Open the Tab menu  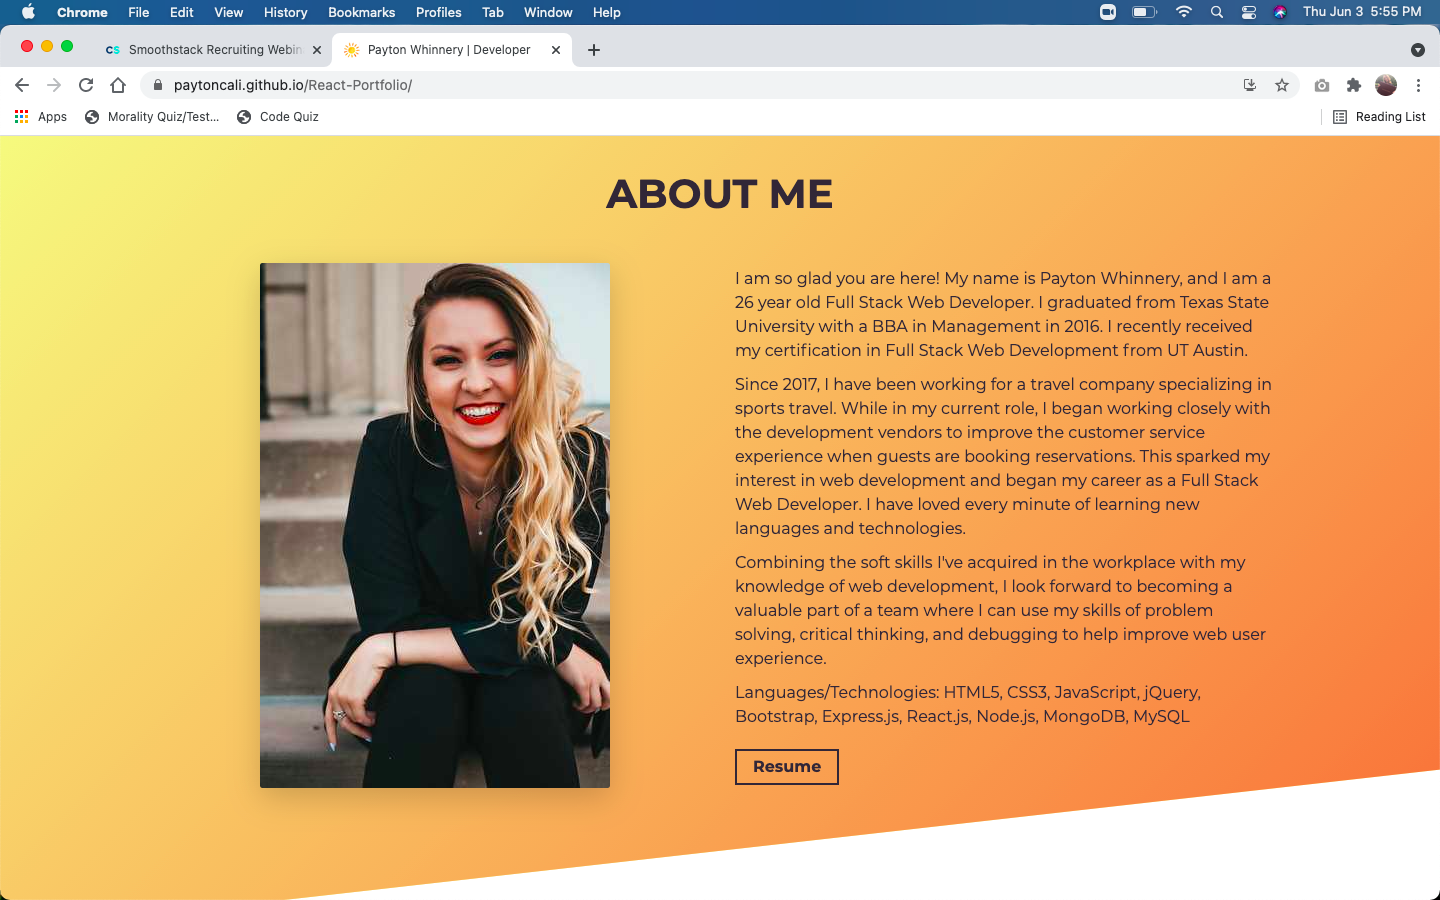click(493, 12)
